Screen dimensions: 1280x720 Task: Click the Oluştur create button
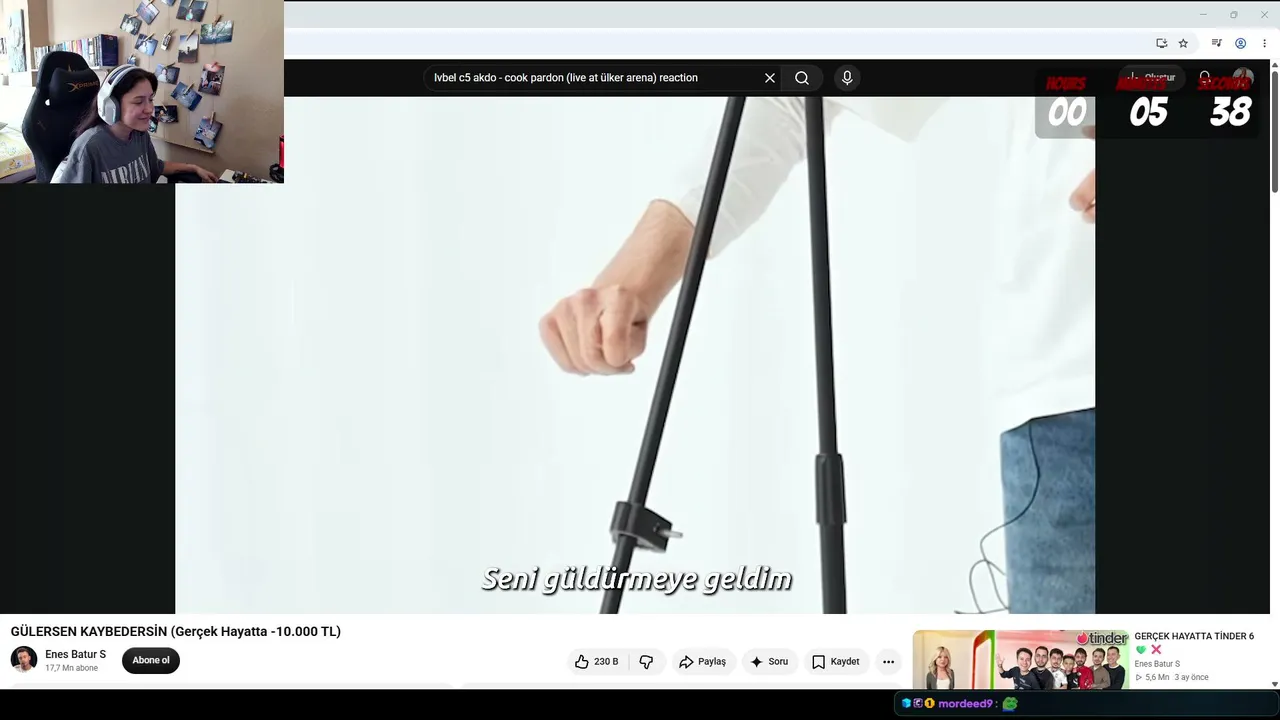click(1150, 78)
